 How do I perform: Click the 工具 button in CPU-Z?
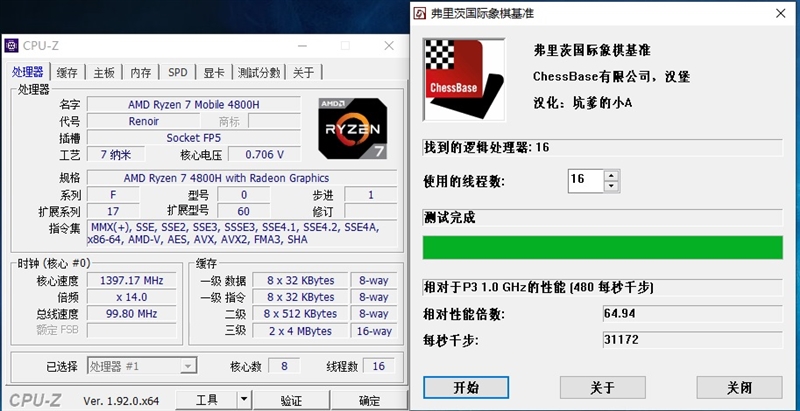[x=206, y=400]
